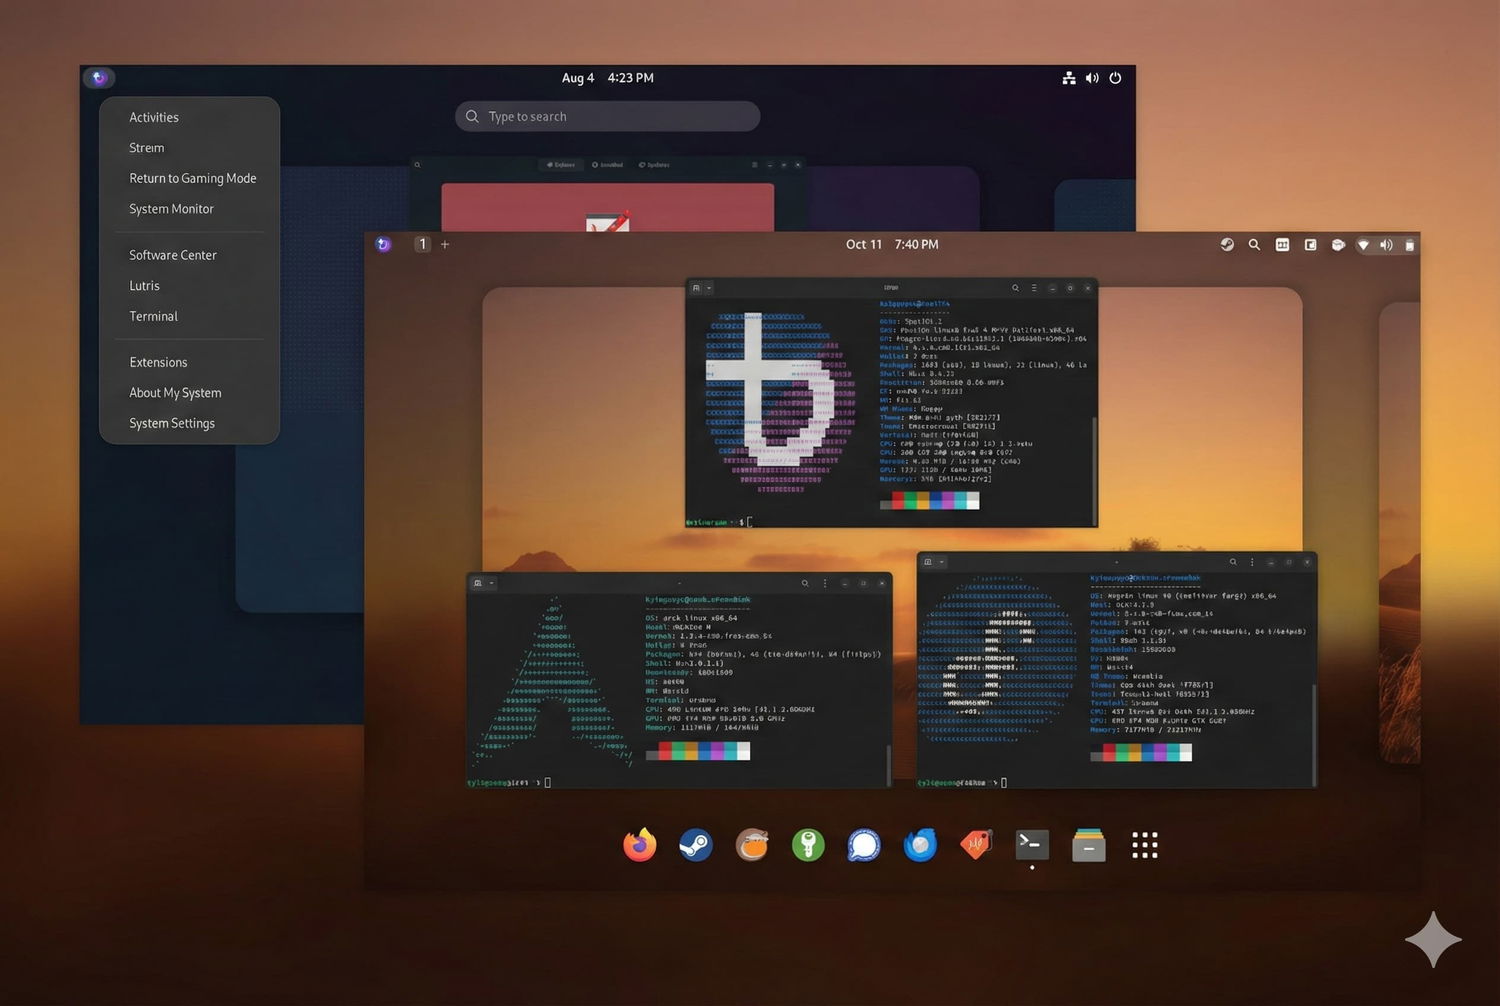This screenshot has height=1006, width=1500.
Task: Launch Thunderbird from the dock
Action: [919, 845]
